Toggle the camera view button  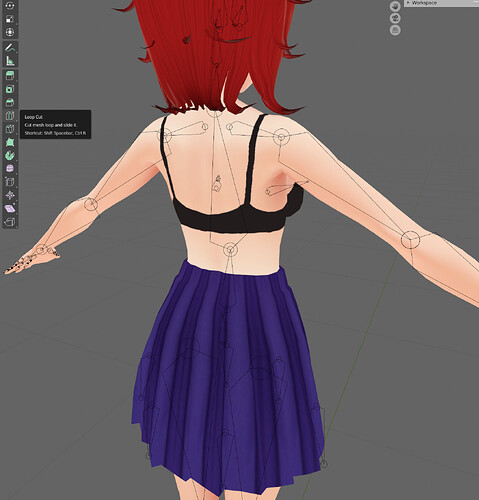(395, 18)
